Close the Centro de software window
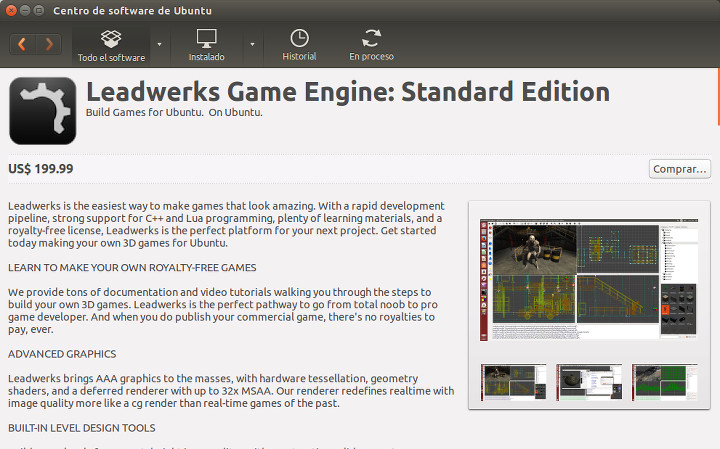Screen dimensions: 720x449 [11, 10]
